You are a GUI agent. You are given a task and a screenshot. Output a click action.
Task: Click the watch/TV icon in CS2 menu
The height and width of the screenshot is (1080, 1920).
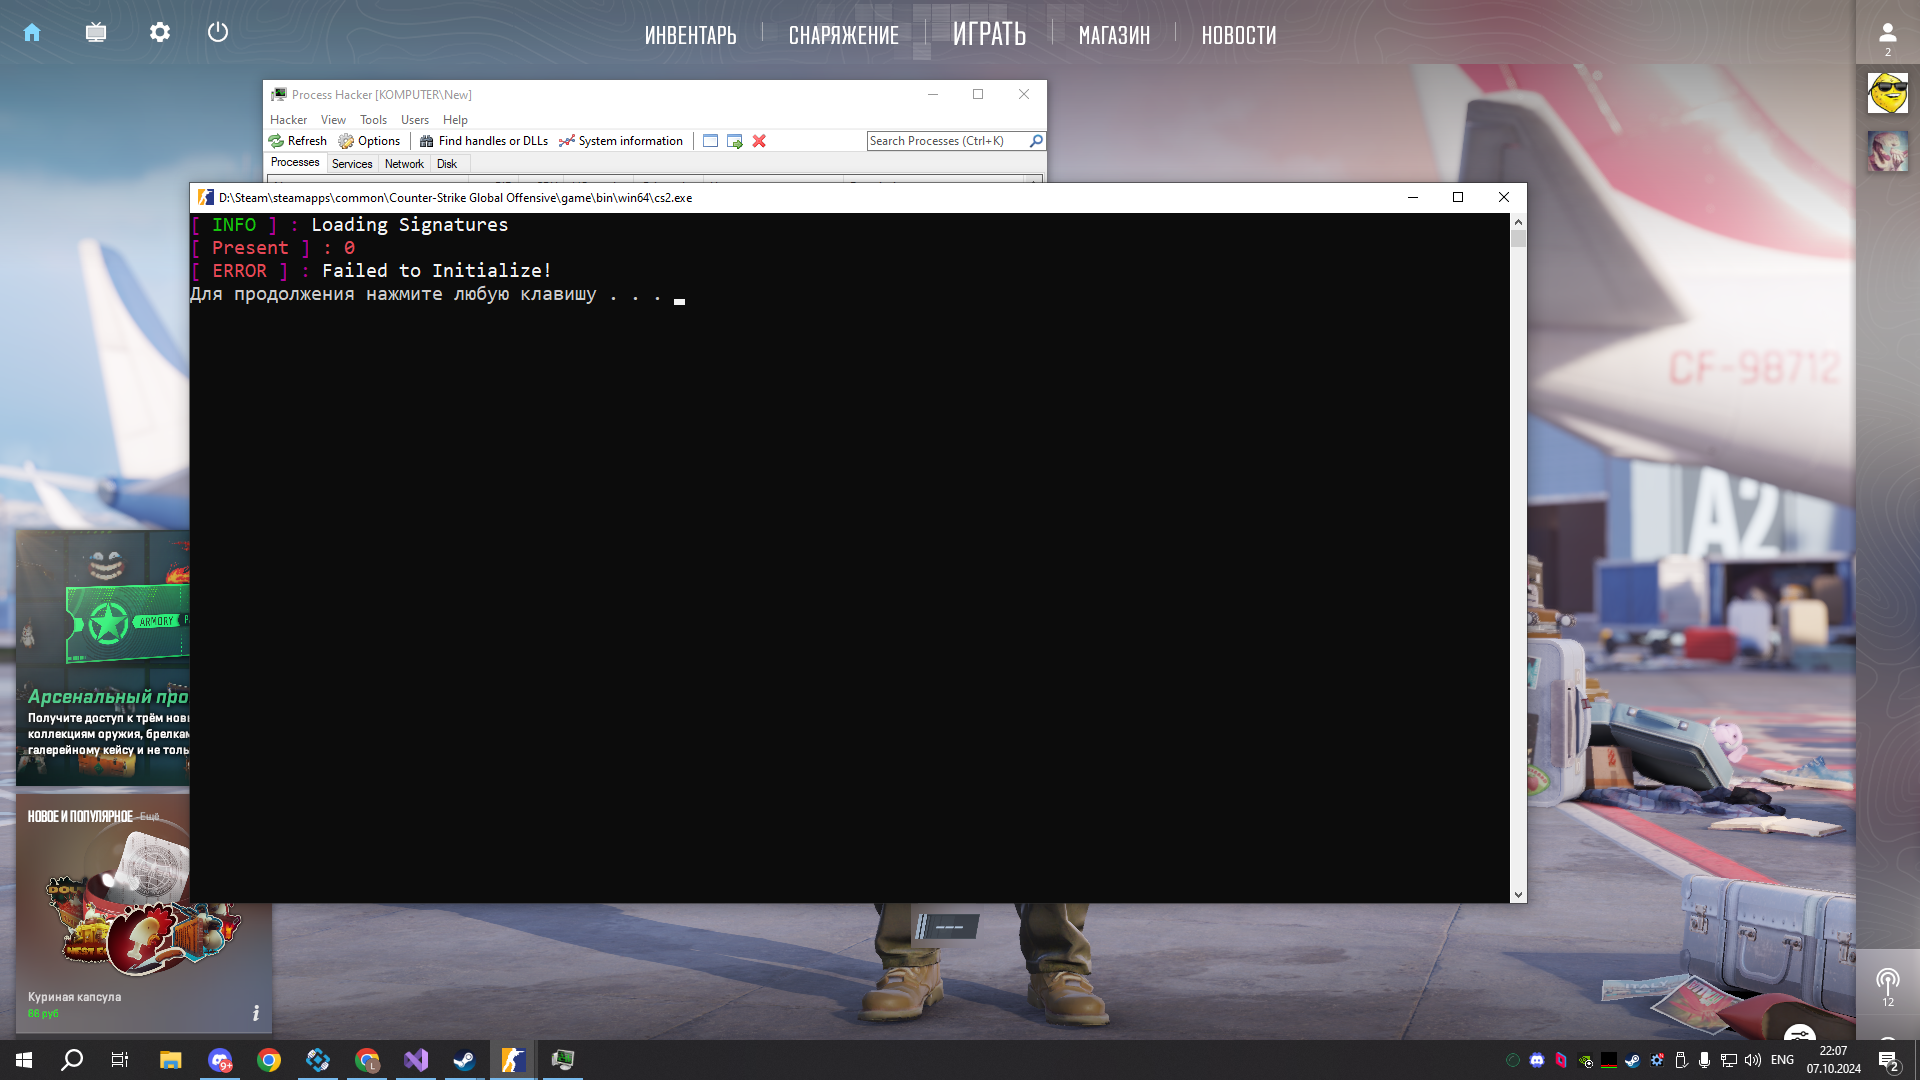point(95,32)
